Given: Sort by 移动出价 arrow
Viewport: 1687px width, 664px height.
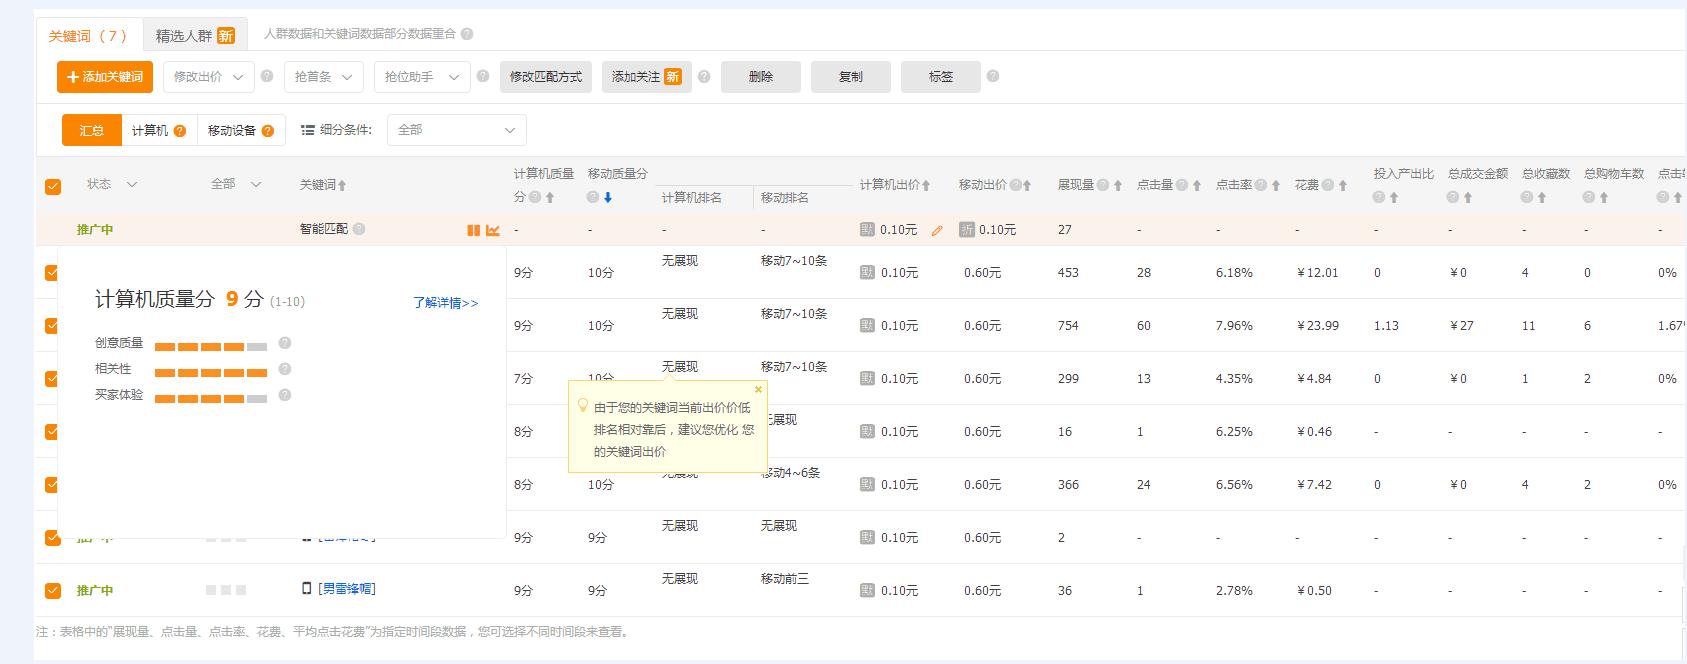Looking at the screenshot, I should pos(1027,185).
